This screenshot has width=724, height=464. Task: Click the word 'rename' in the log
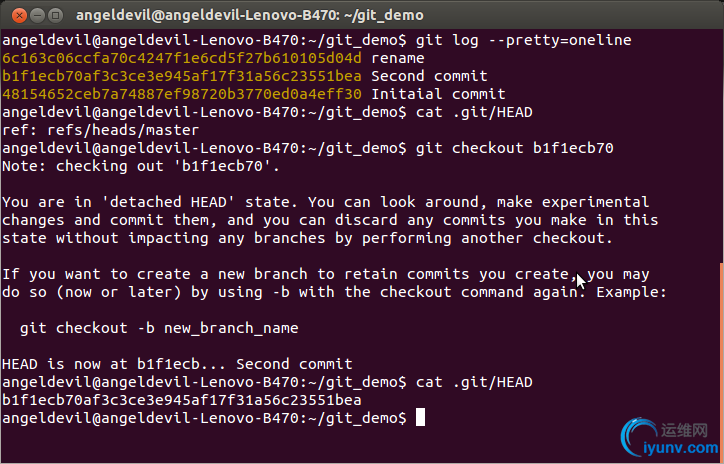398,57
